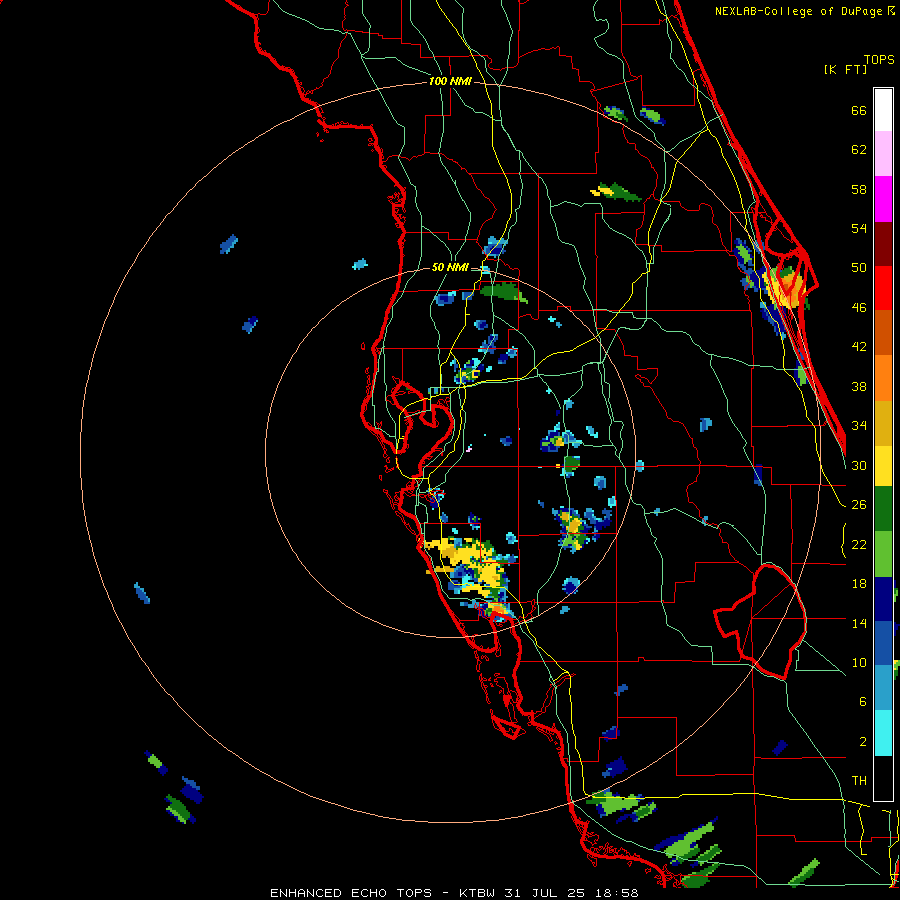Click the dark red legend swatch
The image size is (900, 900).
[883, 244]
